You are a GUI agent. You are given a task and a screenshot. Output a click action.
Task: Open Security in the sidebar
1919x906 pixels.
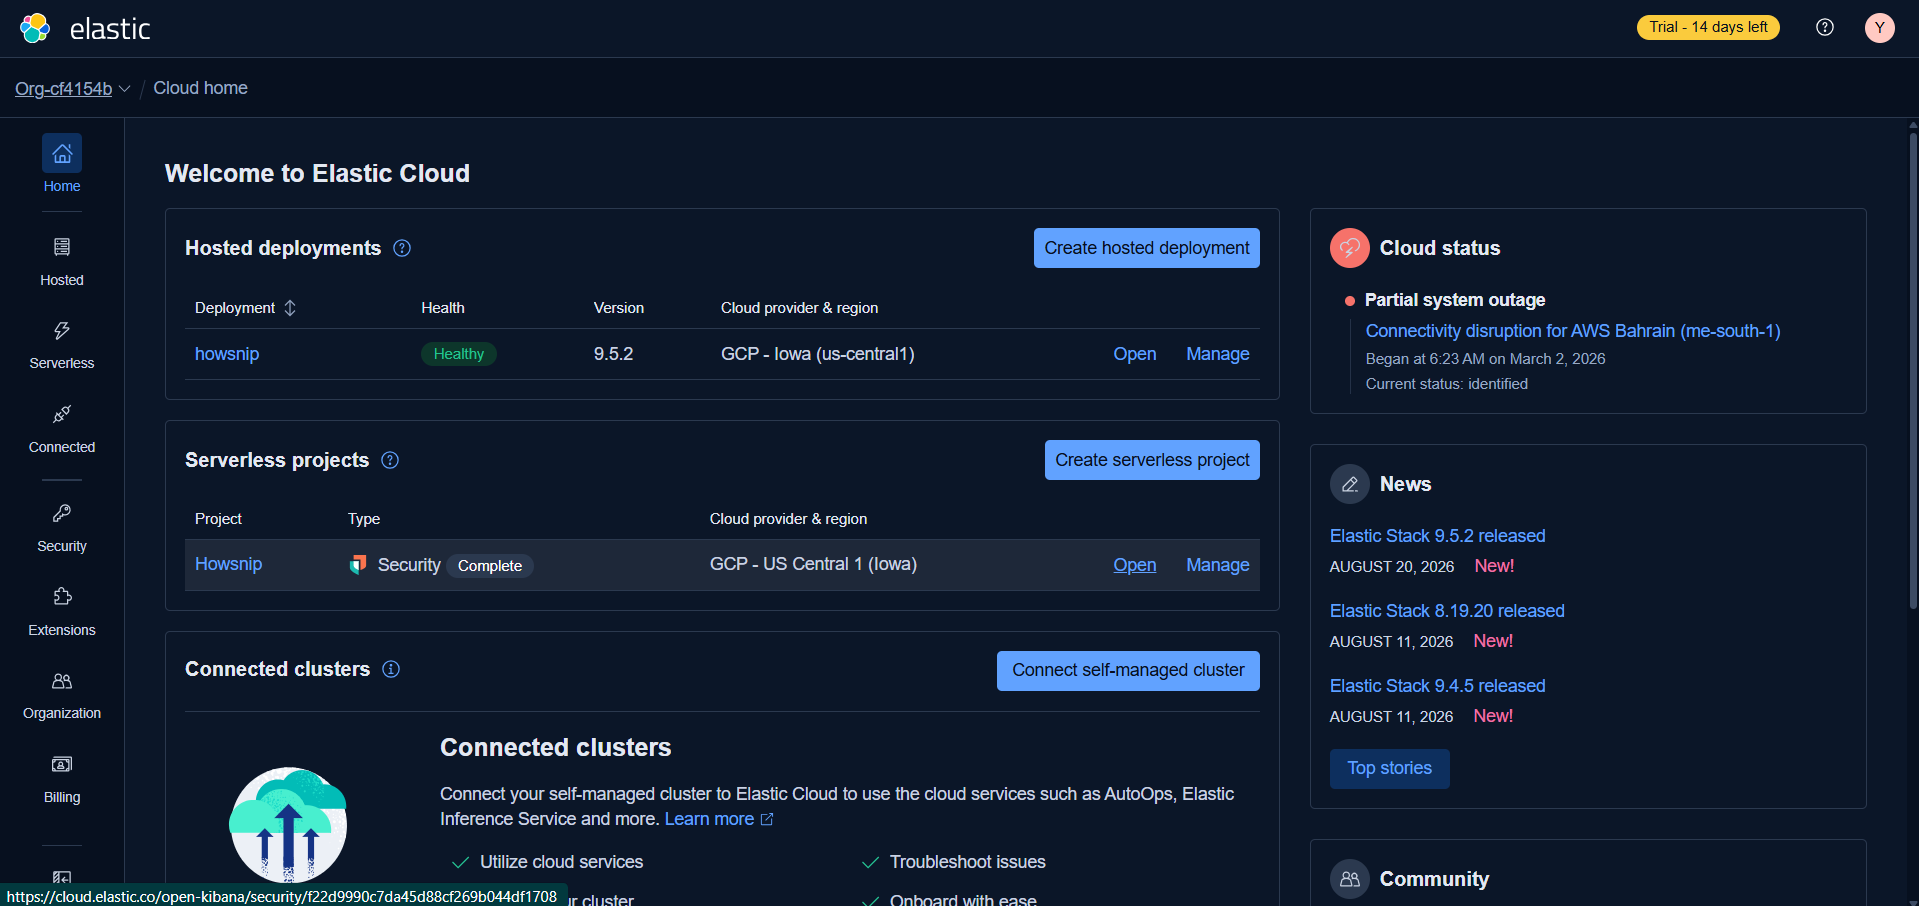click(62, 528)
